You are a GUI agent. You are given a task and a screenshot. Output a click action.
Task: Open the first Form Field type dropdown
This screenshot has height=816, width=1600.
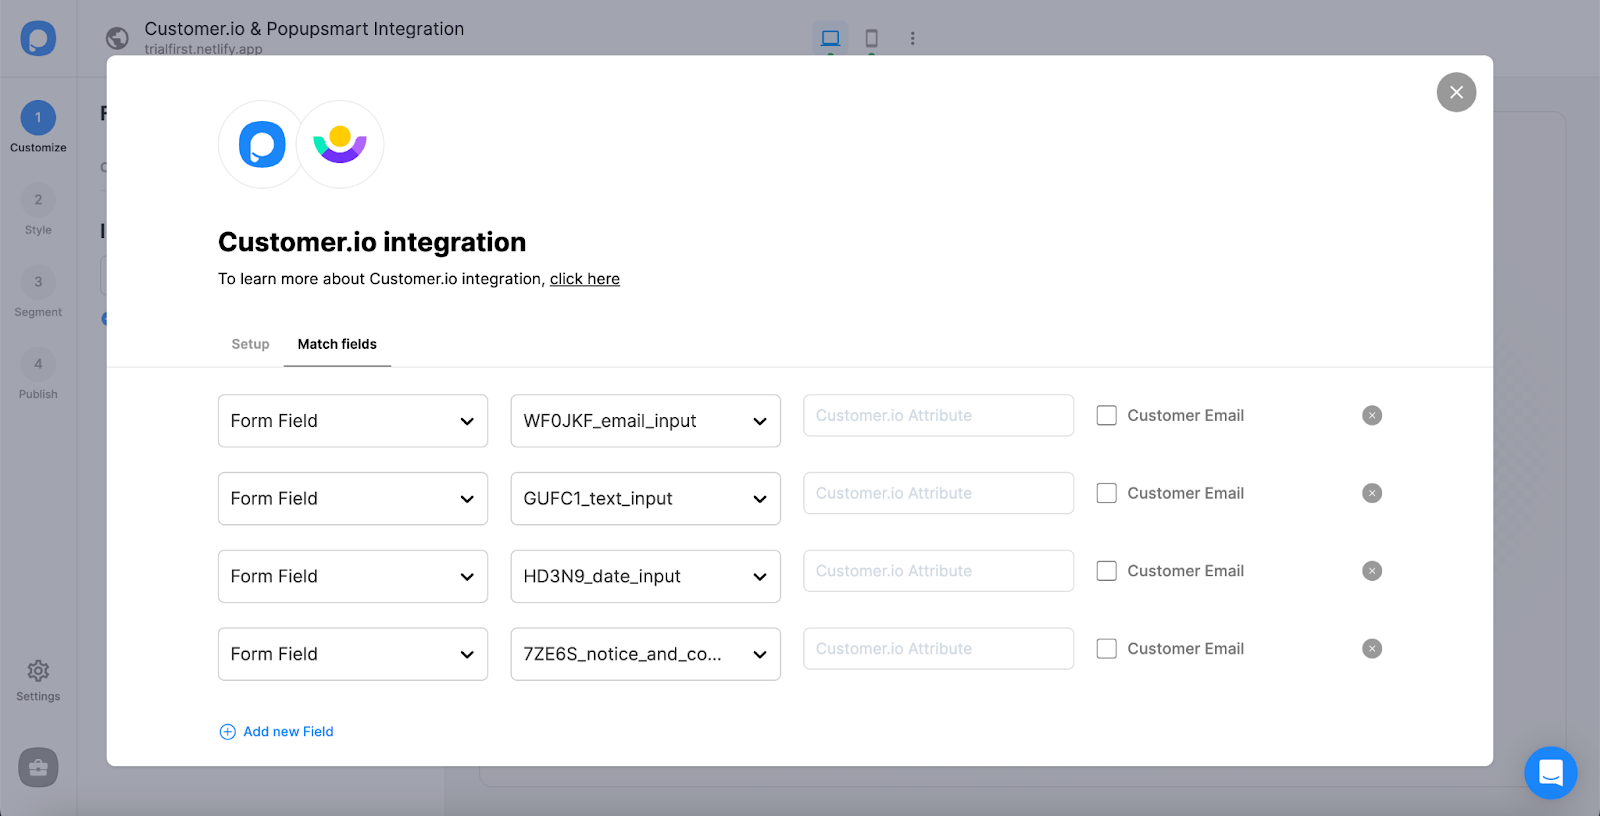pos(352,421)
